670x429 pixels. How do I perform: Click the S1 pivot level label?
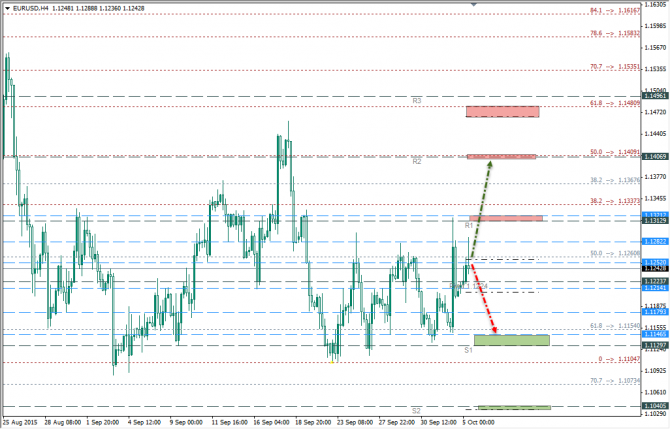469,350
